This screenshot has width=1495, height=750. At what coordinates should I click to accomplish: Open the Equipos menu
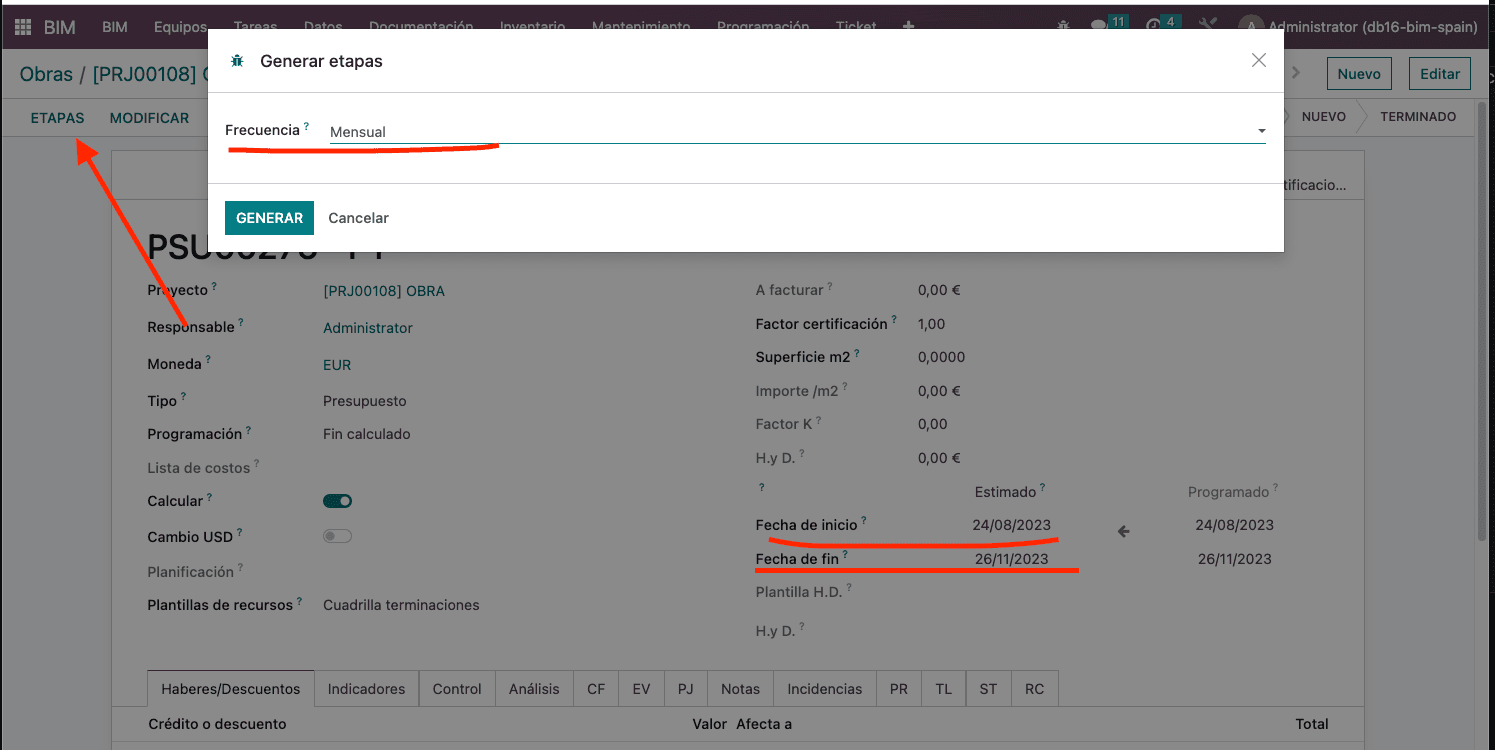point(180,27)
